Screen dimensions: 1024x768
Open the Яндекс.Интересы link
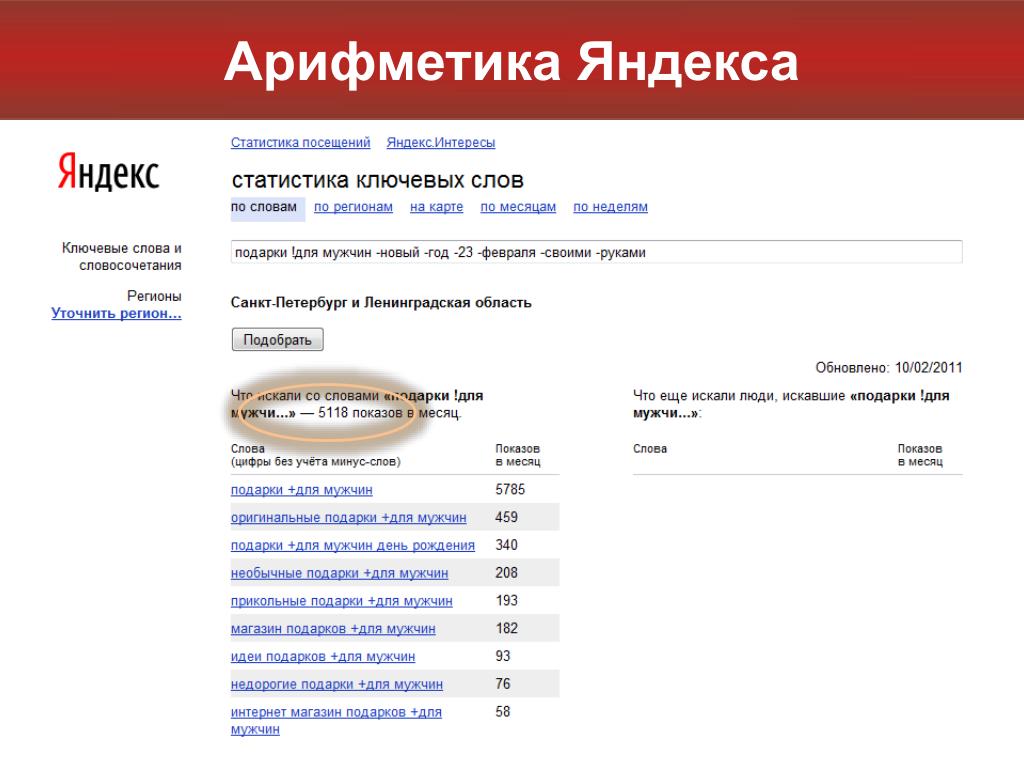[x=441, y=142]
